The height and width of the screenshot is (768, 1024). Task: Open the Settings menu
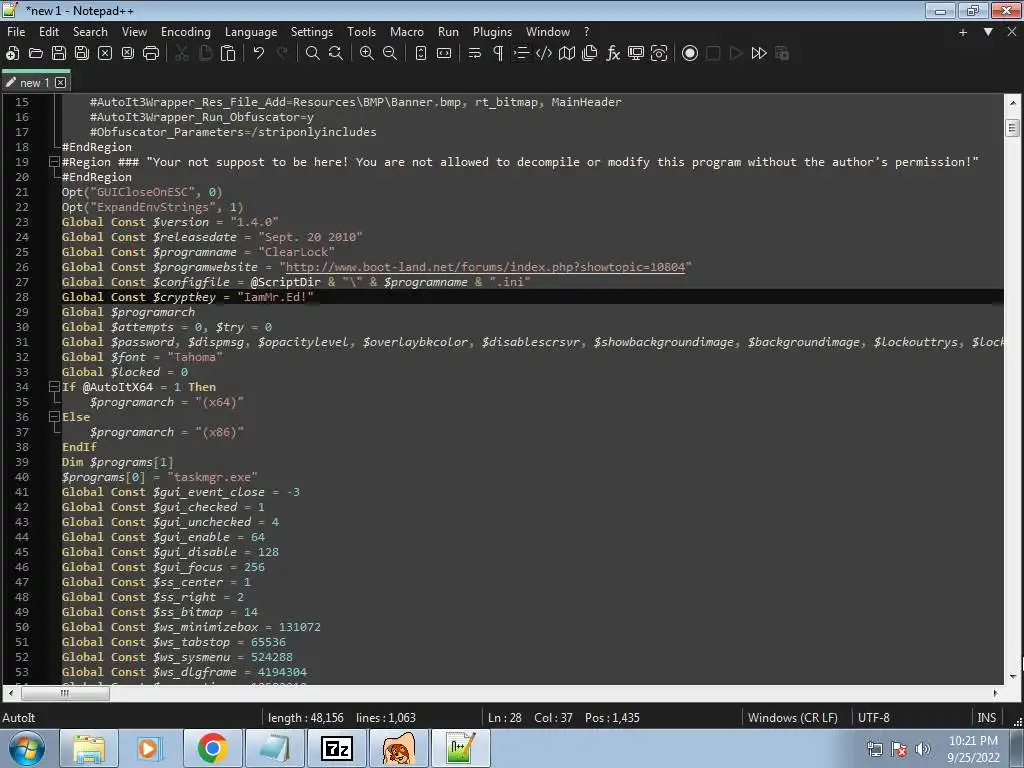(x=312, y=31)
